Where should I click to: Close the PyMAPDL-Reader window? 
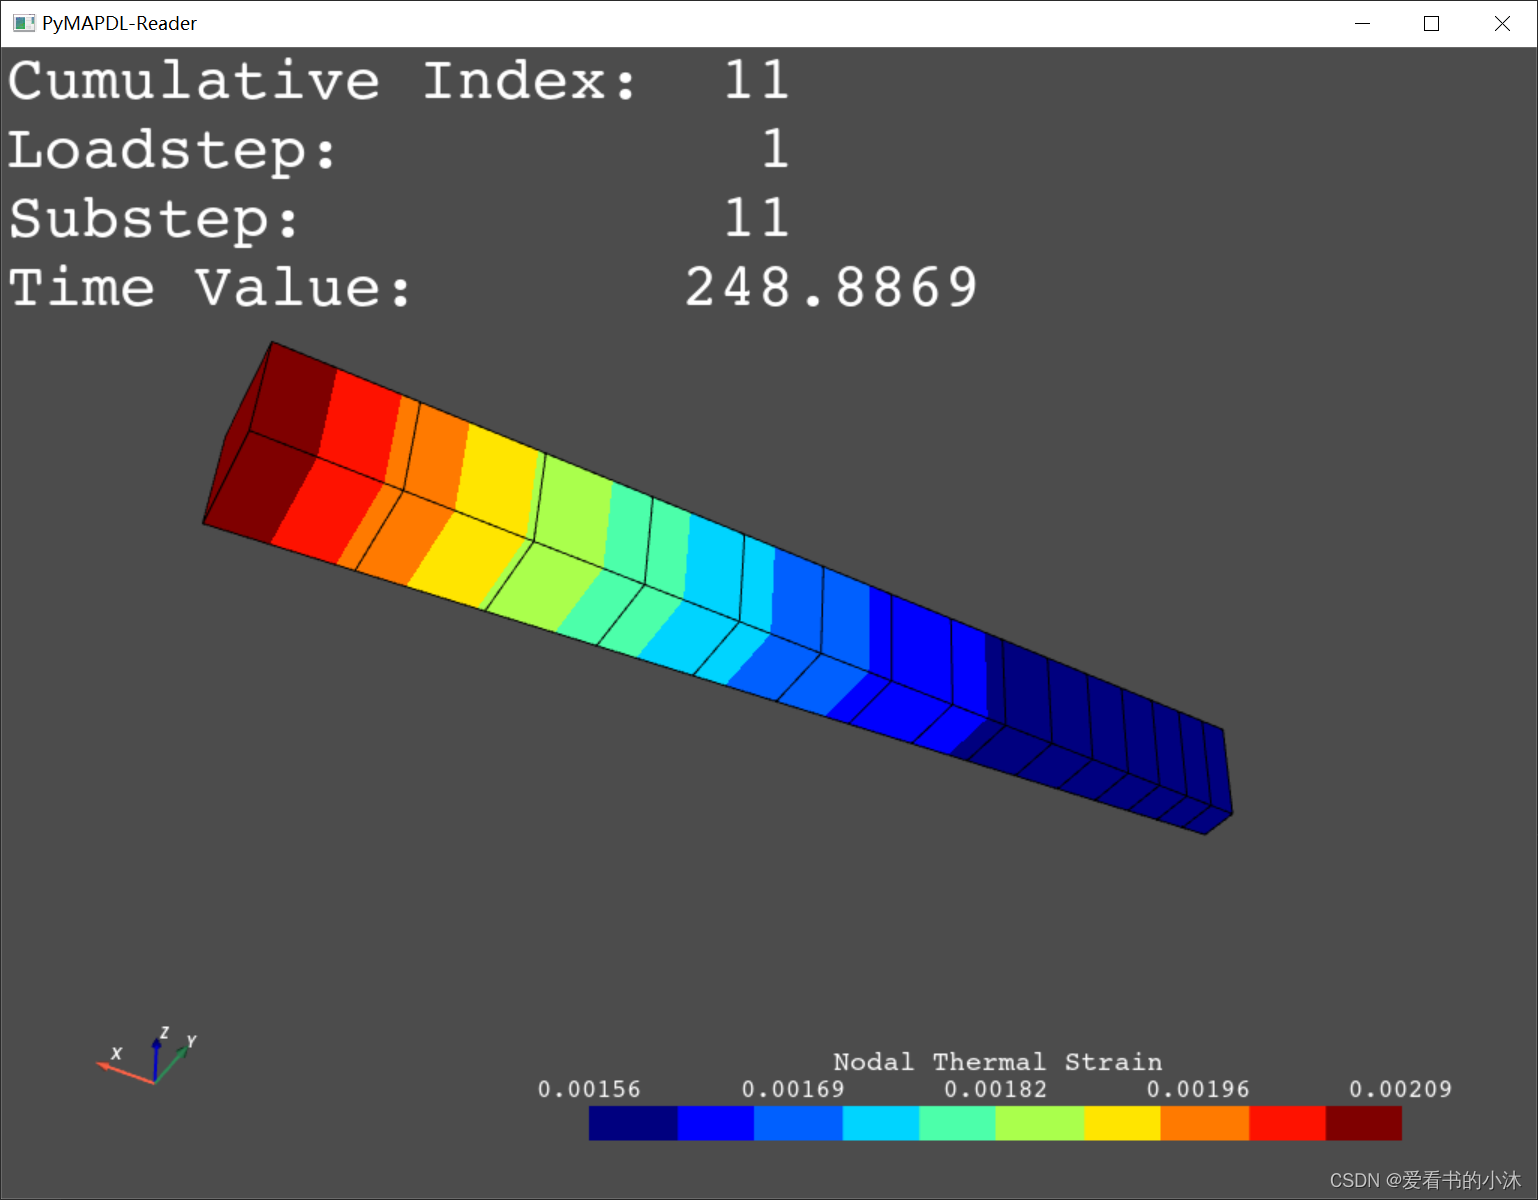click(x=1502, y=23)
